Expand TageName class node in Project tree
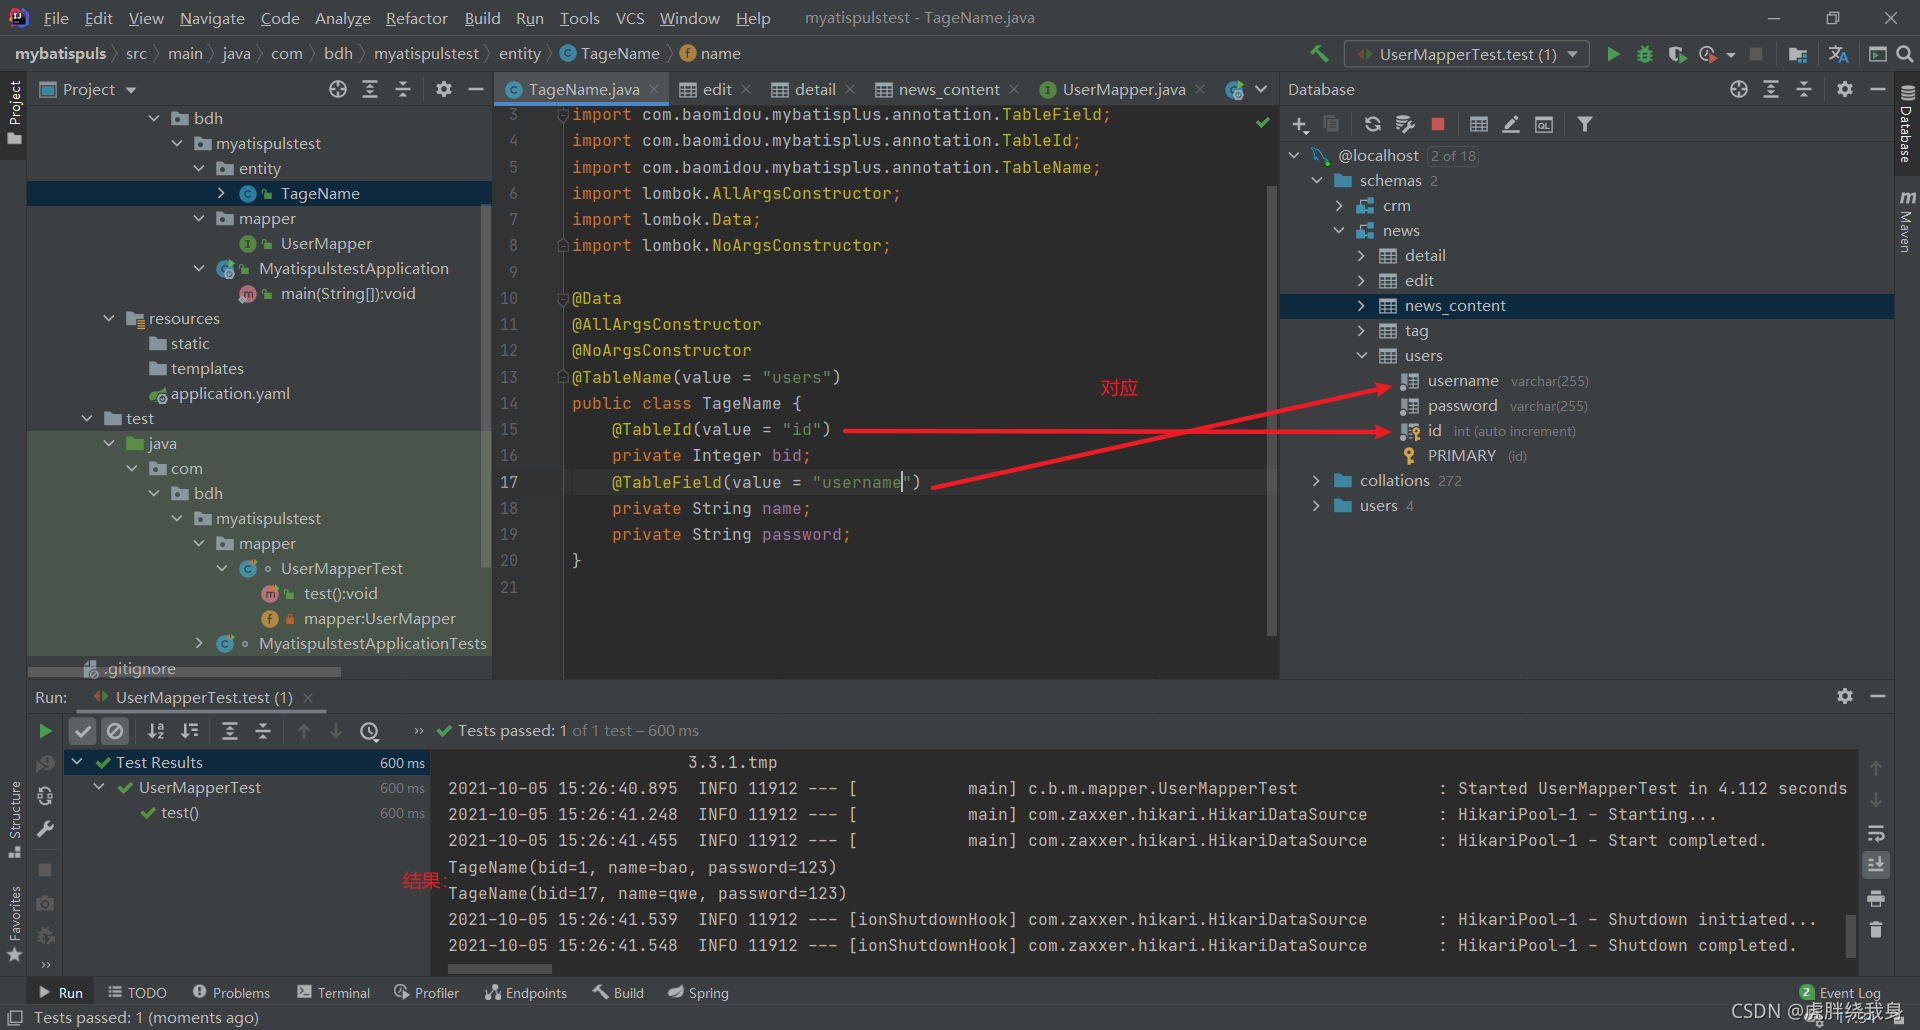The width and height of the screenshot is (1920, 1030). pos(221,193)
